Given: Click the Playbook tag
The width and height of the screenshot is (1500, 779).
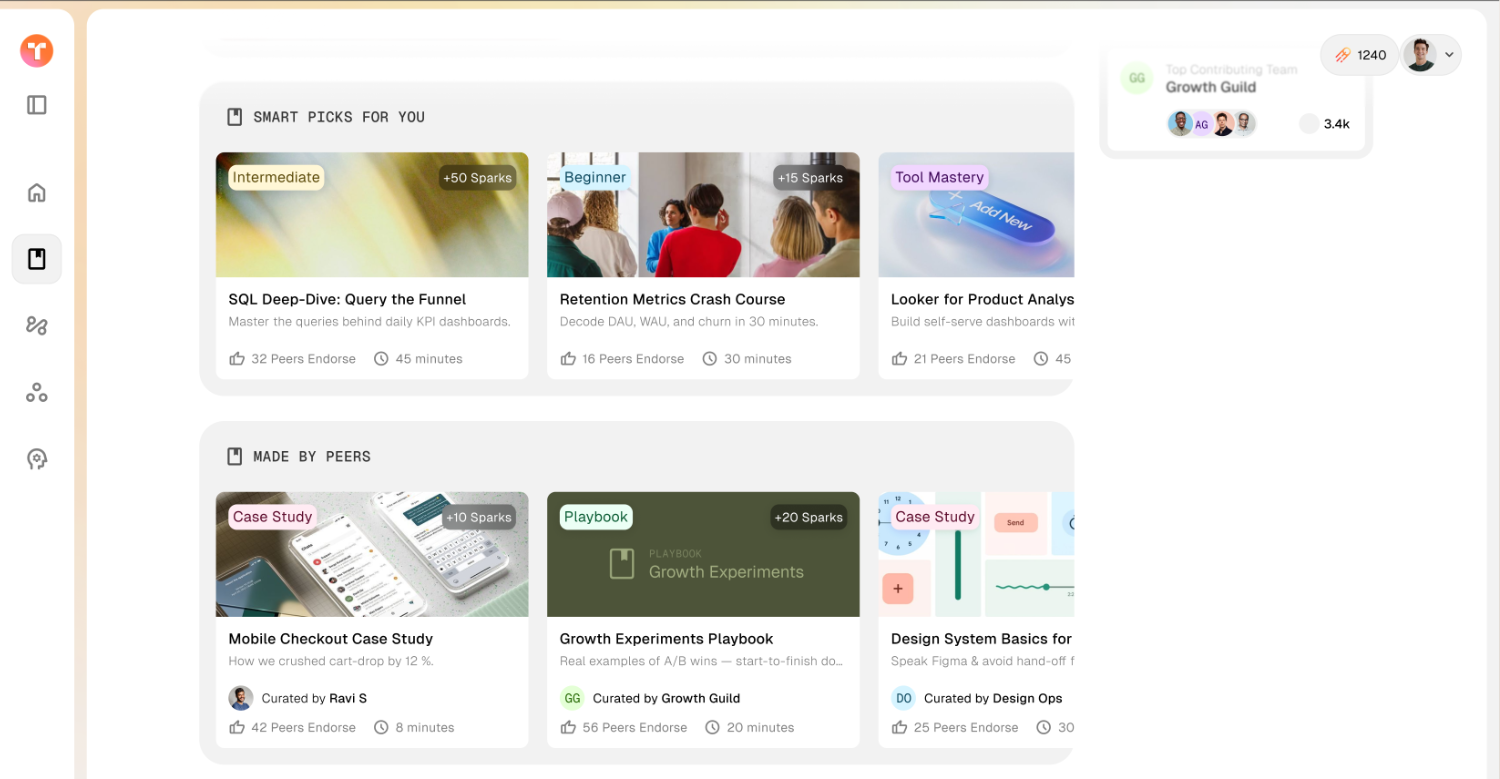Looking at the screenshot, I should (596, 517).
